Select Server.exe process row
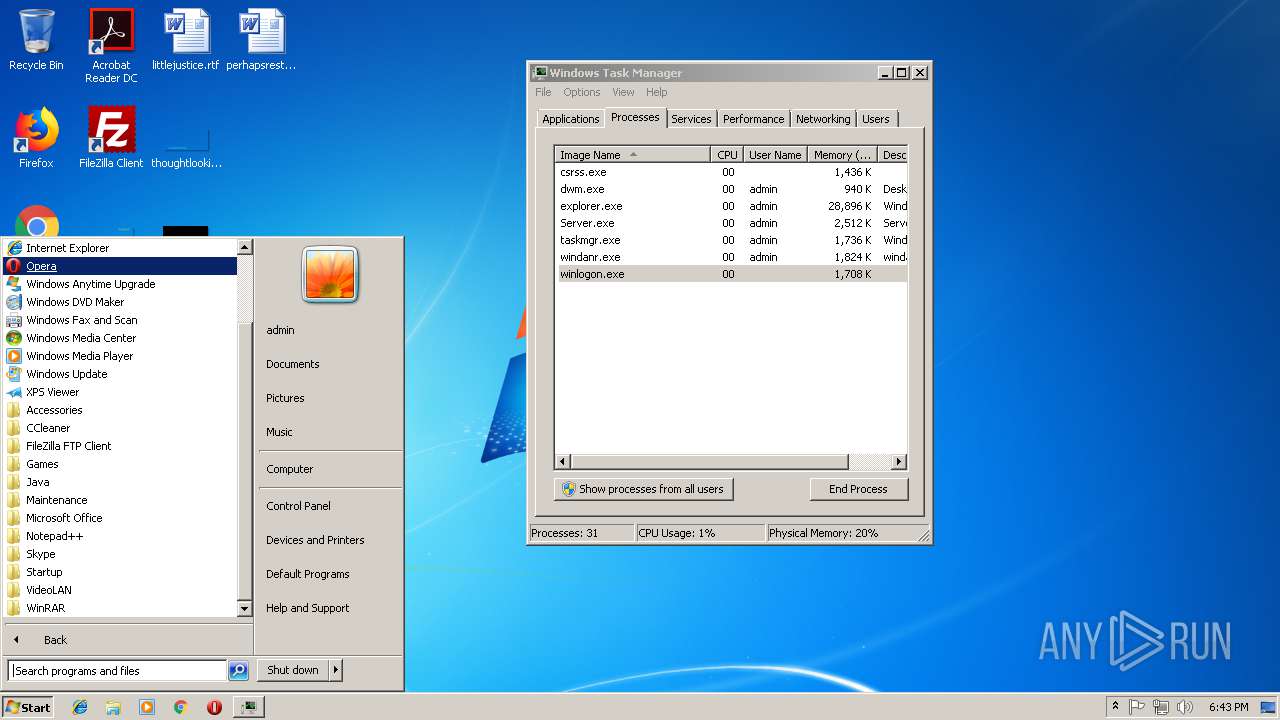This screenshot has width=1280, height=720. point(731,223)
